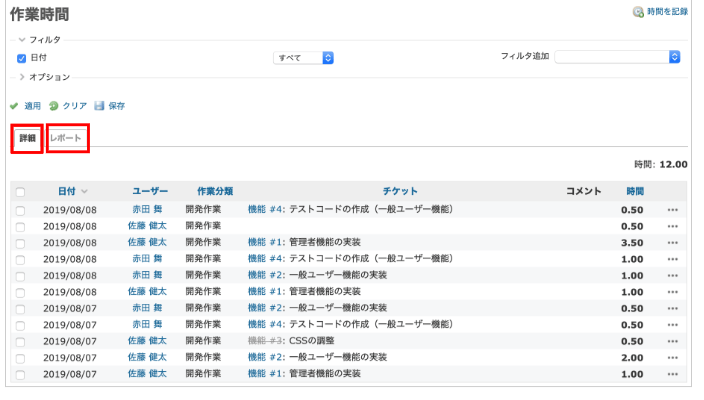Select the checkbox for the 3.50 hour row
The image size is (704, 400).
coord(20,242)
